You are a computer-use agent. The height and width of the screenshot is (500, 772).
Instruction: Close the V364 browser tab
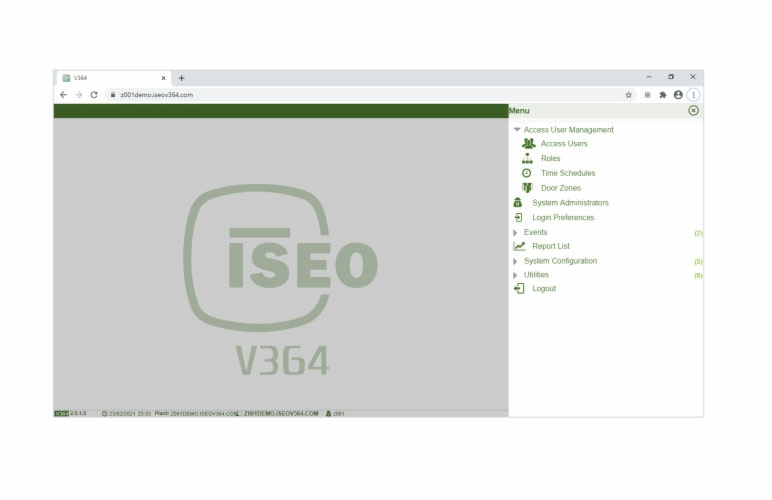pyautogui.click(x=163, y=78)
